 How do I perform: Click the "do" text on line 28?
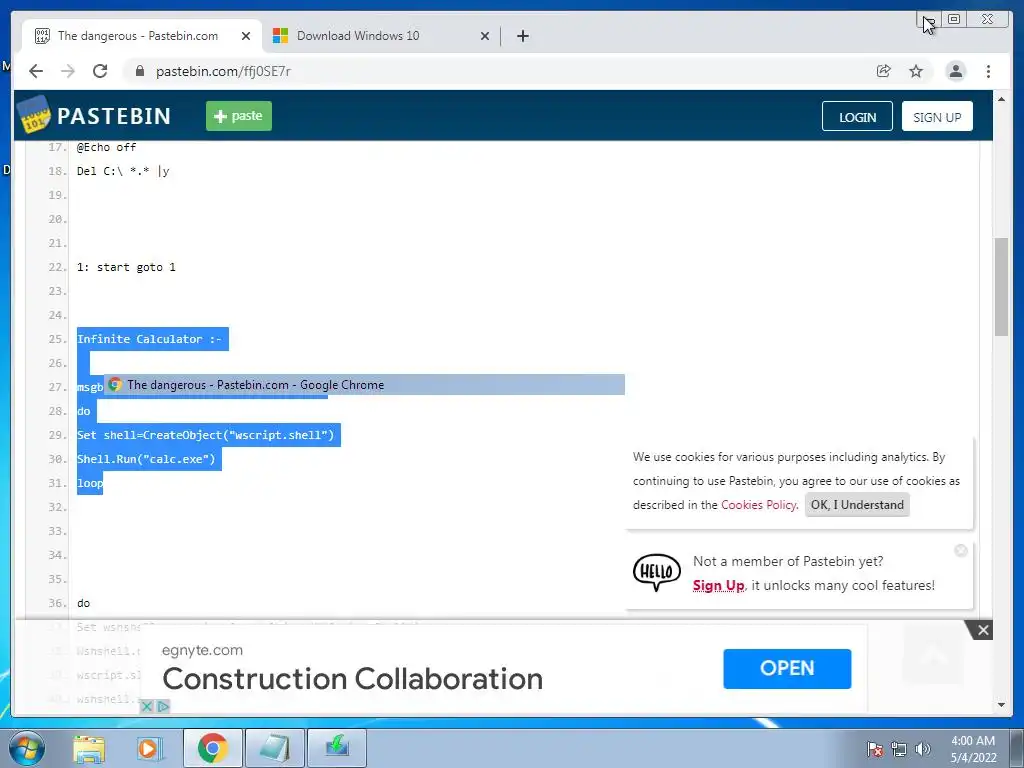[x=84, y=411]
